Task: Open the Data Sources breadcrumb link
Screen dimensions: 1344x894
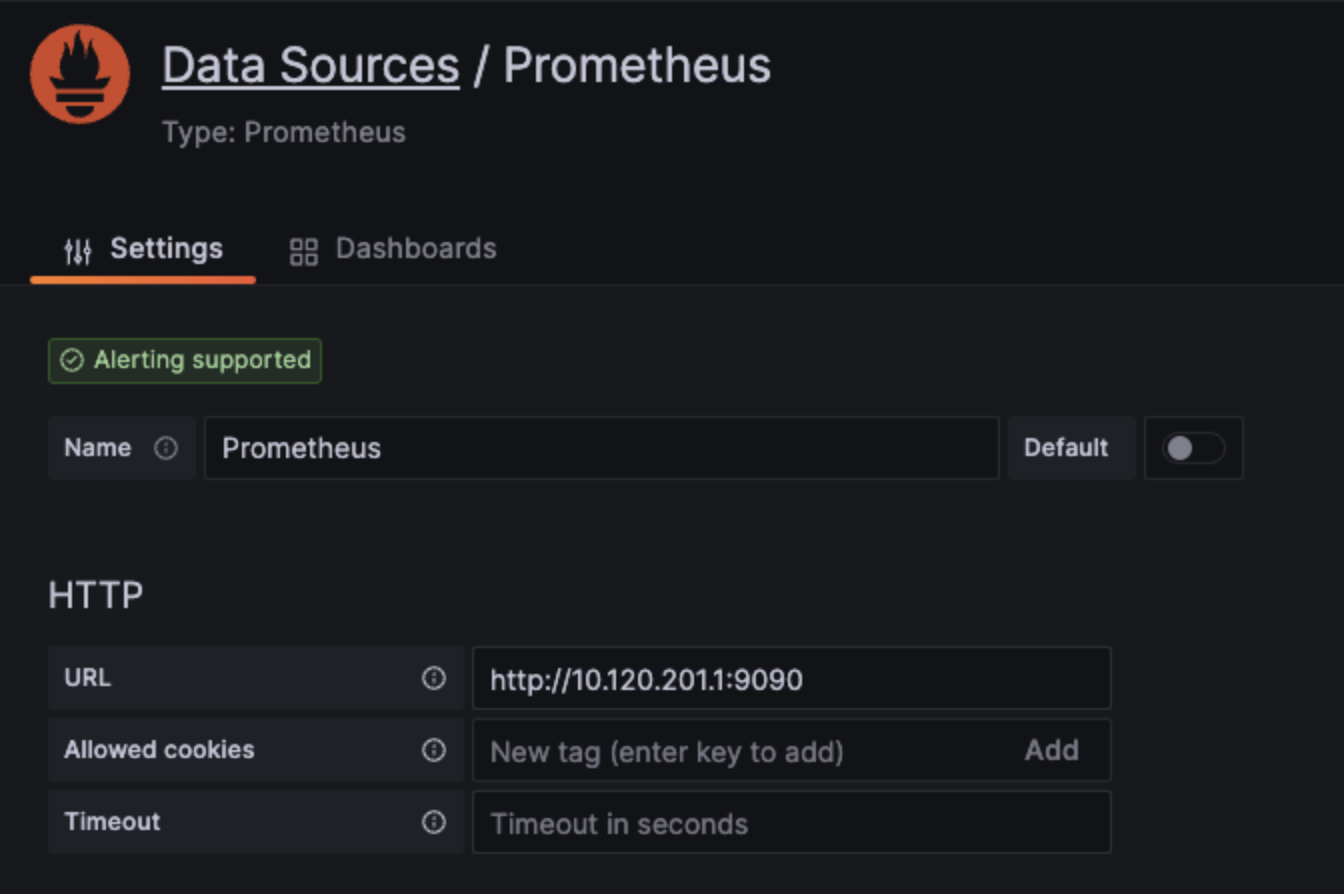Action: (310, 64)
